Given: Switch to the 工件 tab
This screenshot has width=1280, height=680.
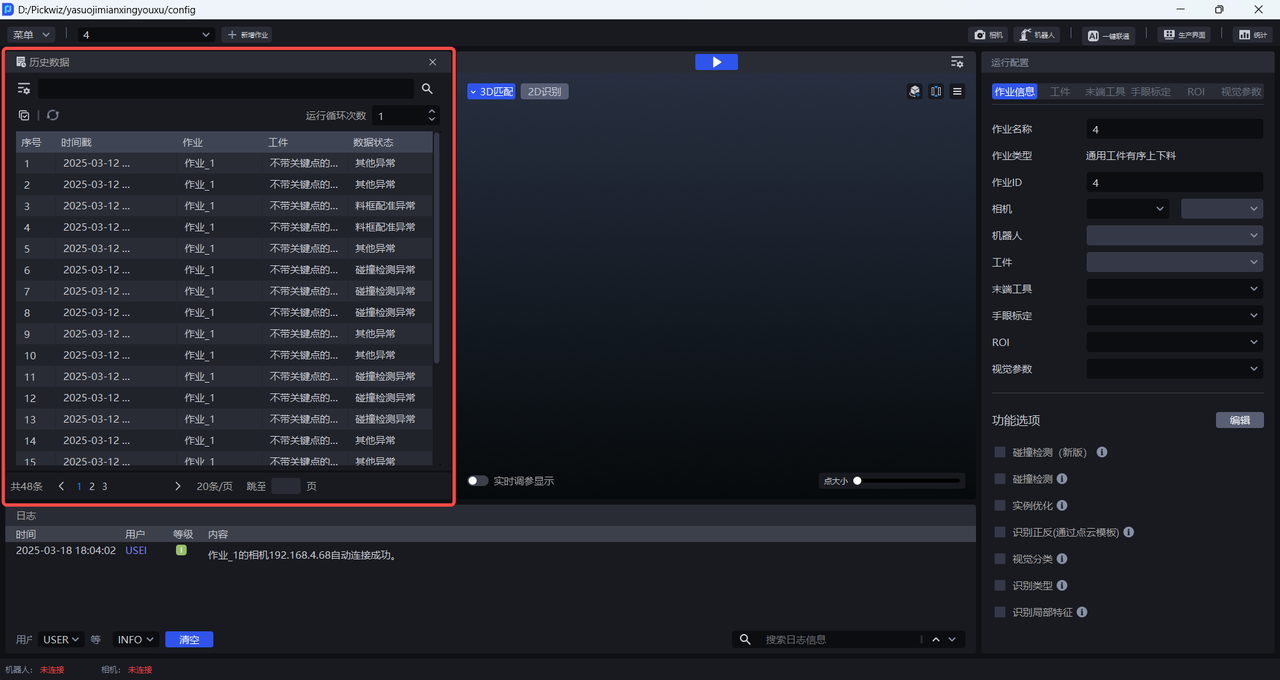Looking at the screenshot, I should click(x=1059, y=92).
